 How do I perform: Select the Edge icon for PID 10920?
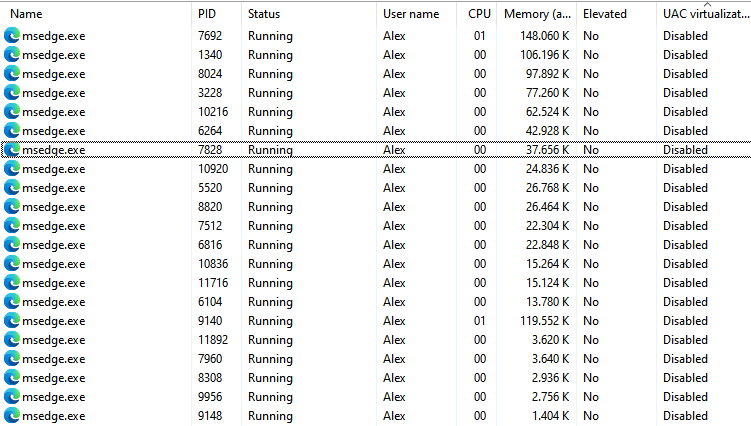click(12, 169)
